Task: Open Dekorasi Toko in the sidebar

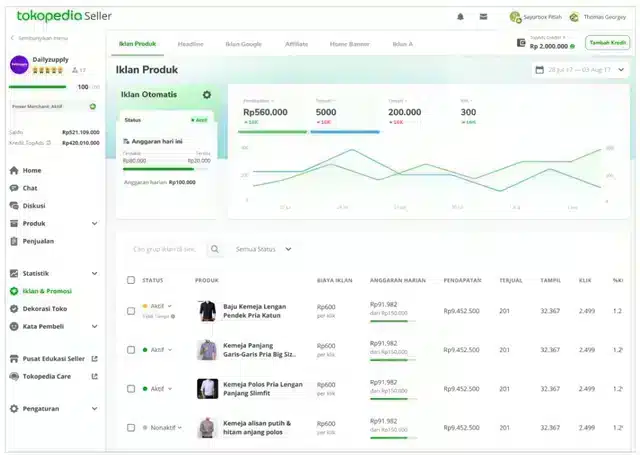Action: (x=38, y=309)
